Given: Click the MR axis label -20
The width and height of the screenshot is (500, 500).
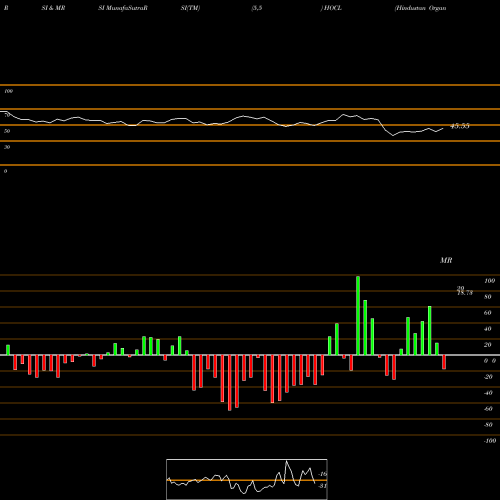Looking at the screenshot, I should [x=488, y=377].
